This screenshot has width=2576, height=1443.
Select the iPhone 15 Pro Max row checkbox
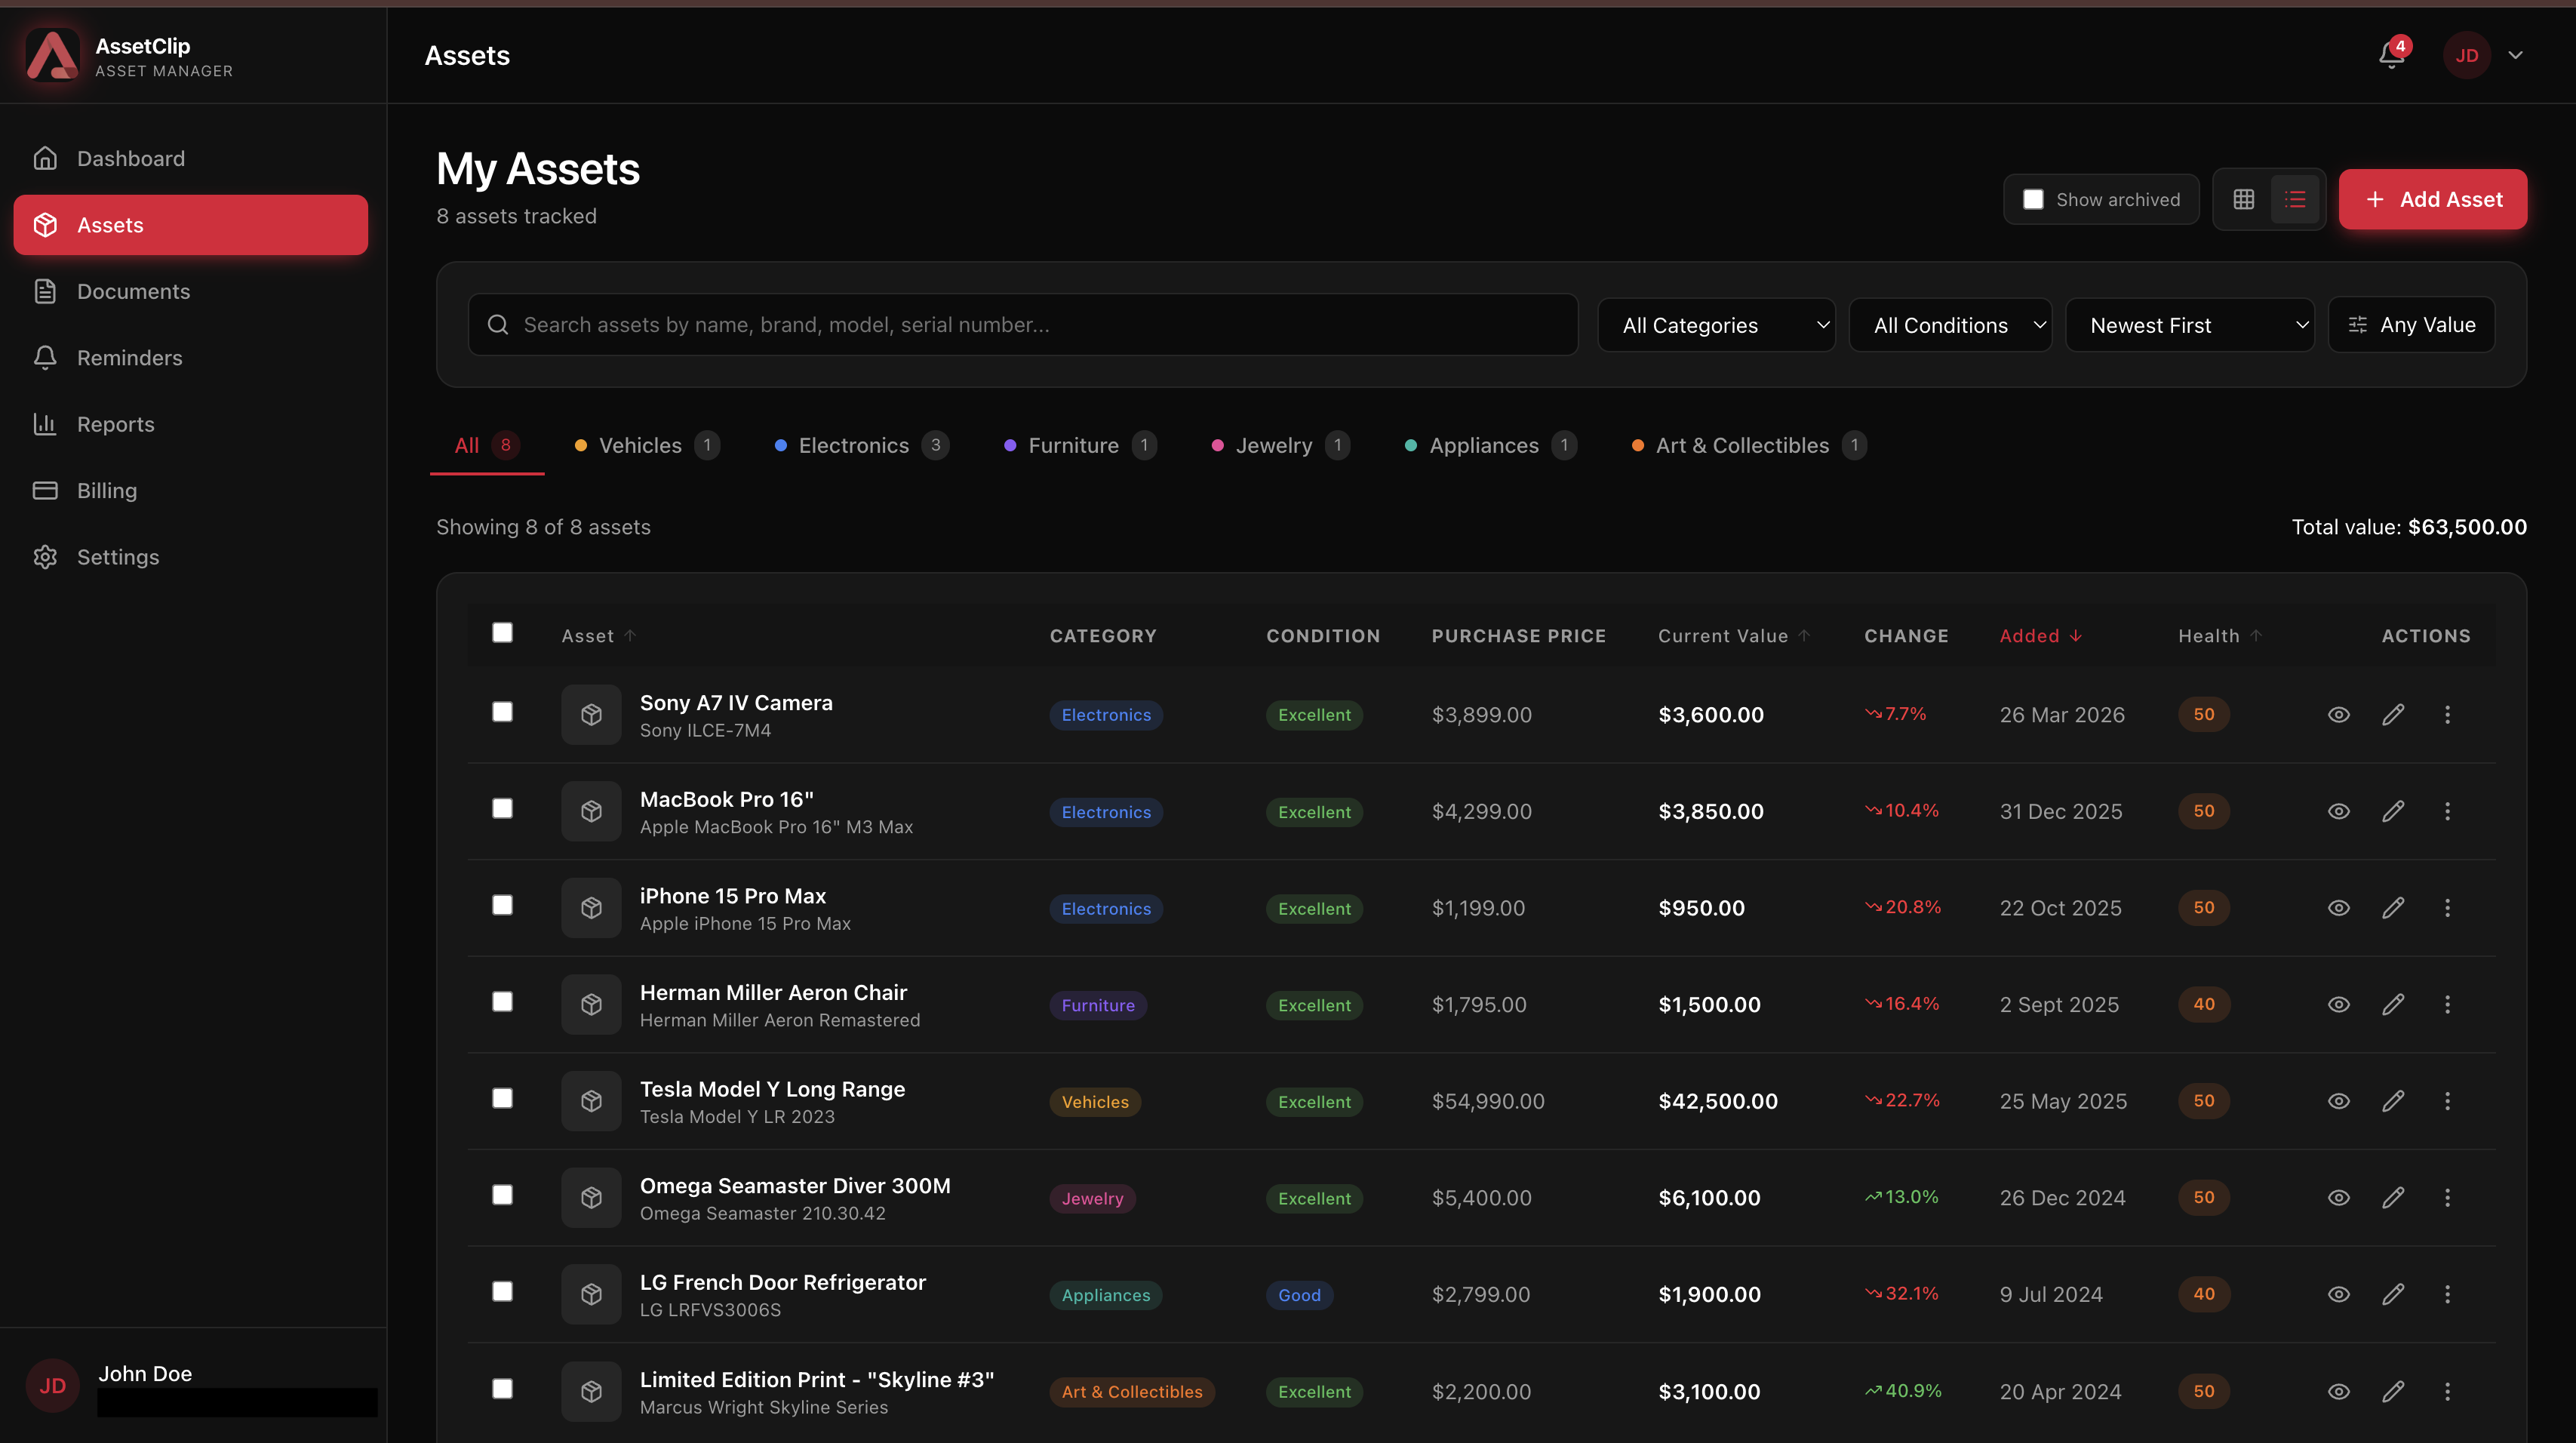tap(502, 905)
